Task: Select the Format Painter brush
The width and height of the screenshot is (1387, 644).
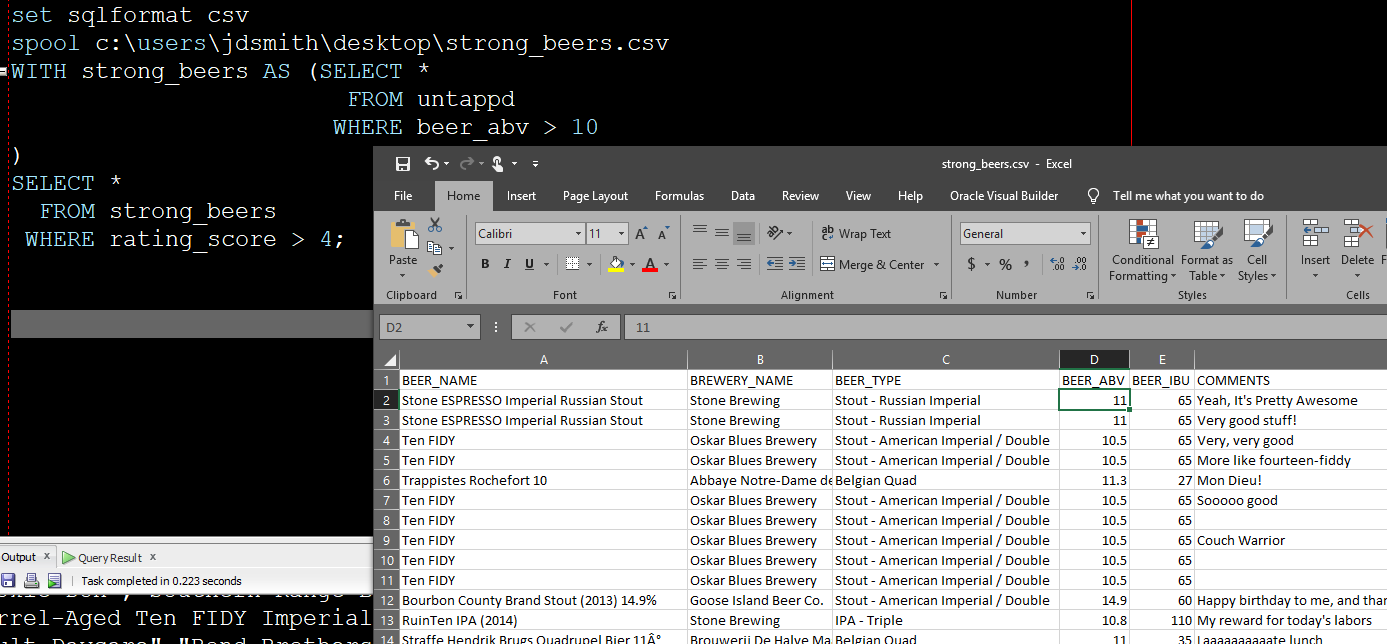Action: (434, 270)
